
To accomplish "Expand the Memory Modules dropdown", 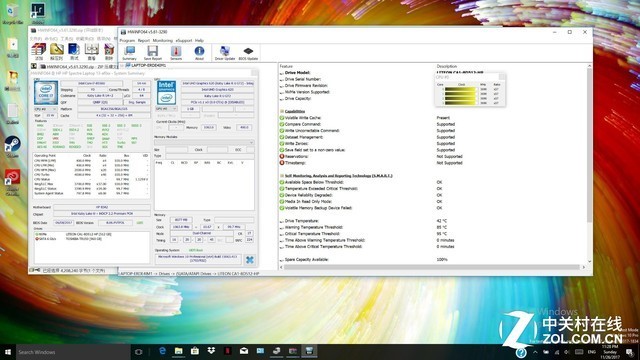I will click(x=204, y=142).
